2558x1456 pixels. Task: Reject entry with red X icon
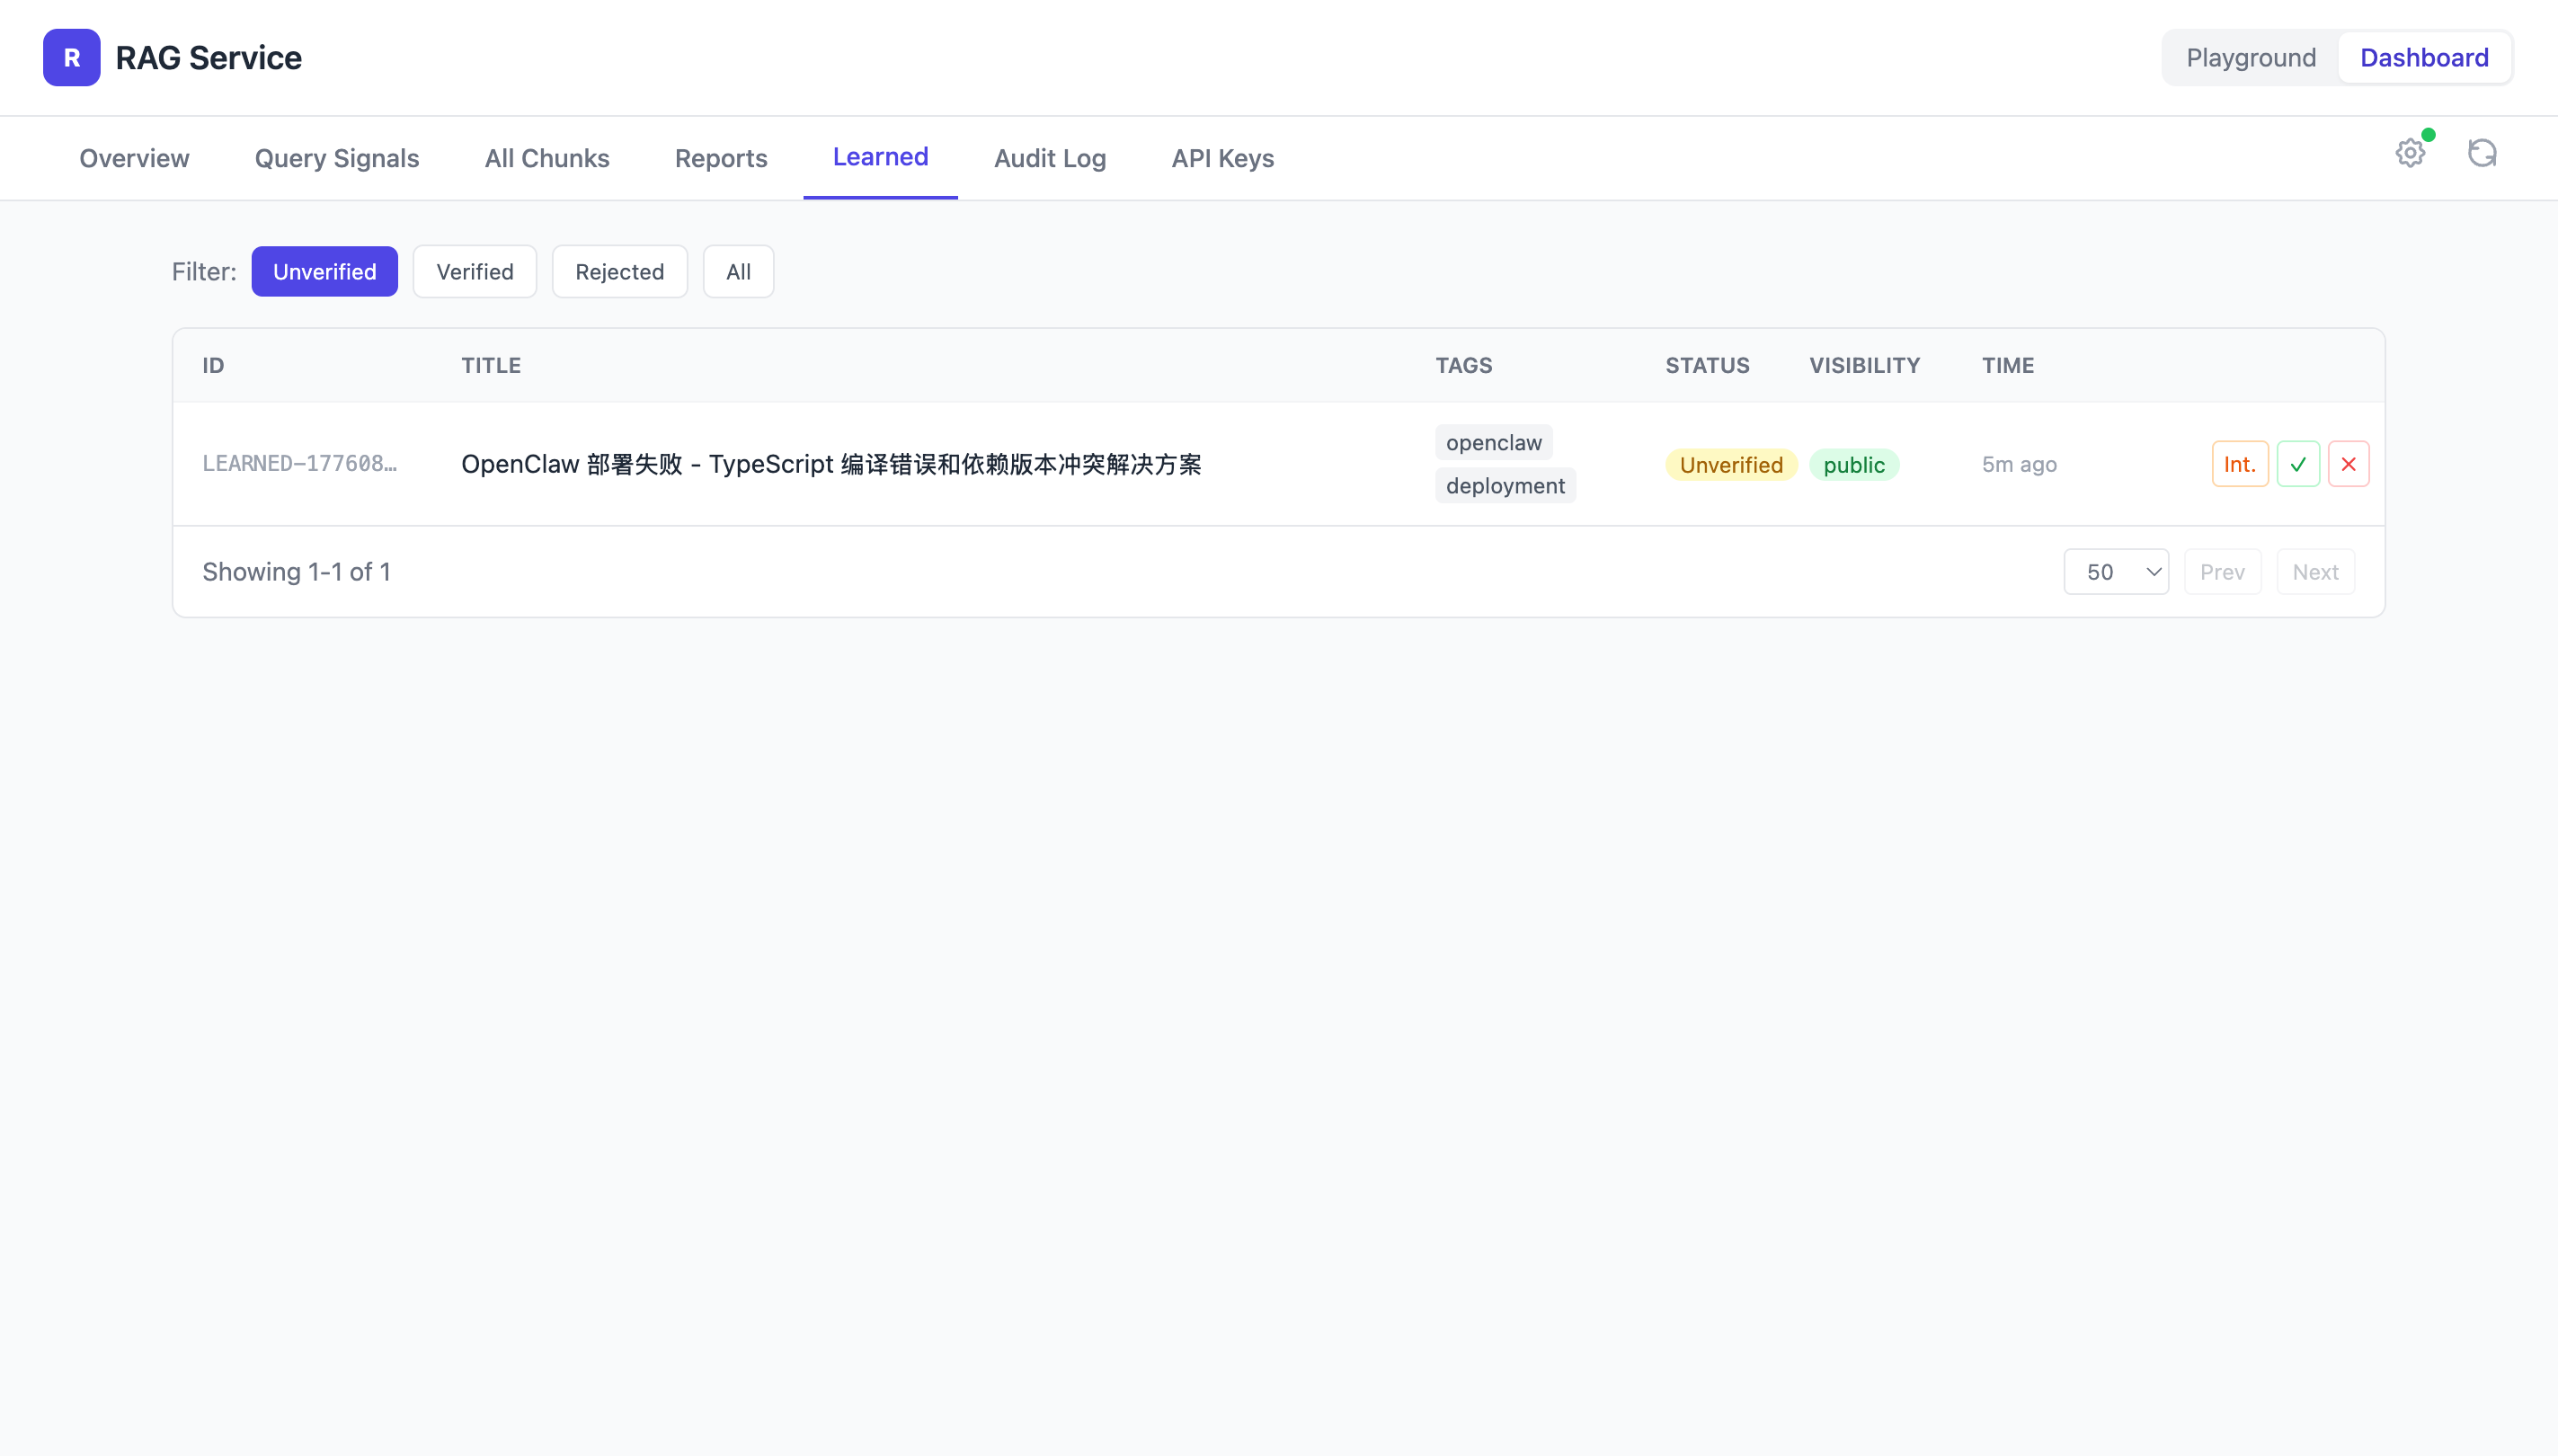[2348, 464]
